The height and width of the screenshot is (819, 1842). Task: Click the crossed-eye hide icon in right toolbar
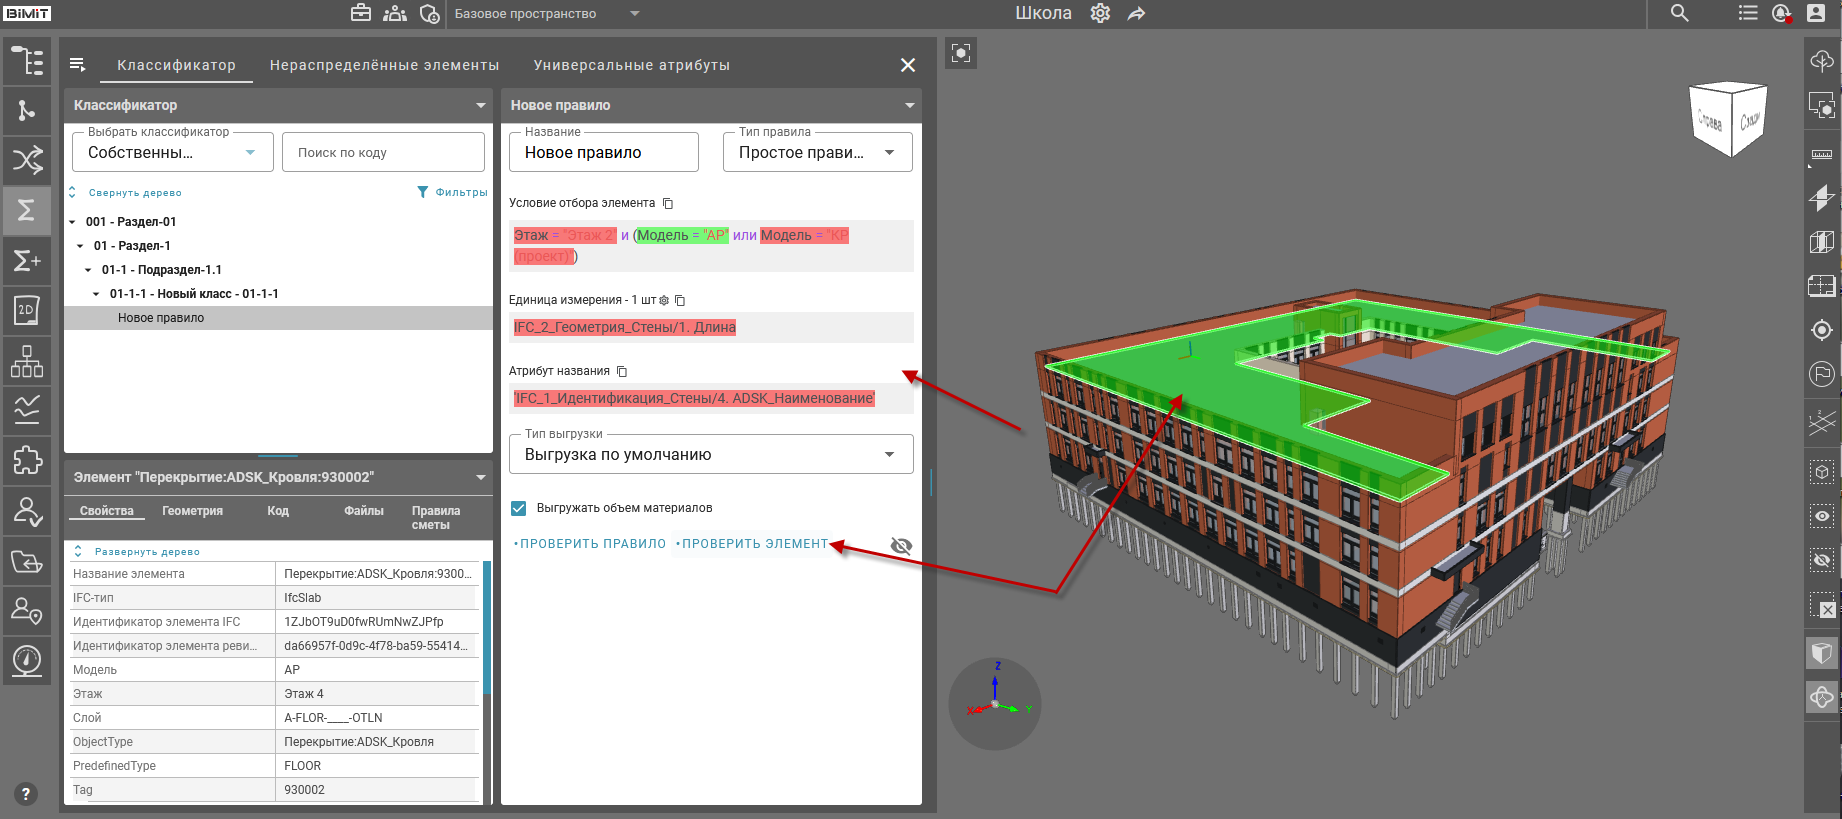coord(1822,560)
